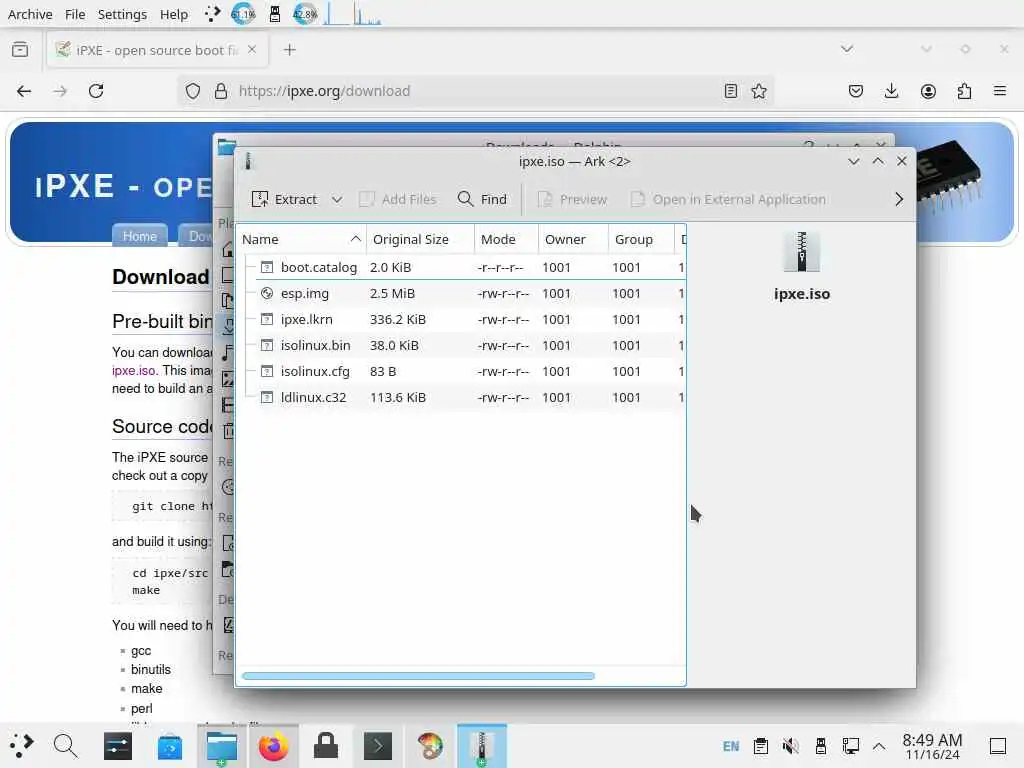Screen dimensions: 1024x768
Task: Switch to Ark archive in taskbar
Action: click(x=482, y=746)
